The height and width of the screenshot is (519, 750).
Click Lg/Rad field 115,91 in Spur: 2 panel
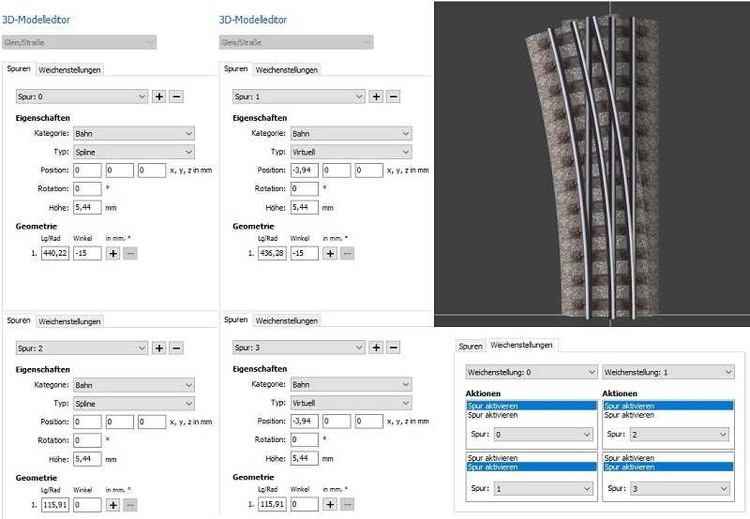[55, 505]
